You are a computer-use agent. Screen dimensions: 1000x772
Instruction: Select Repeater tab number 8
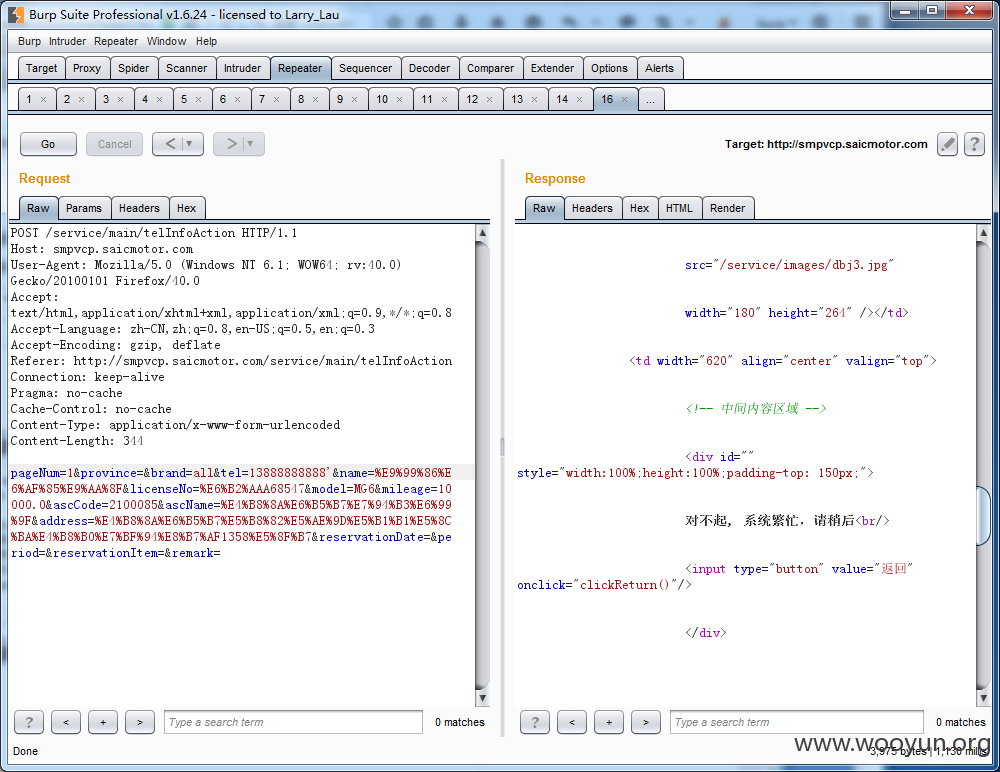click(301, 100)
